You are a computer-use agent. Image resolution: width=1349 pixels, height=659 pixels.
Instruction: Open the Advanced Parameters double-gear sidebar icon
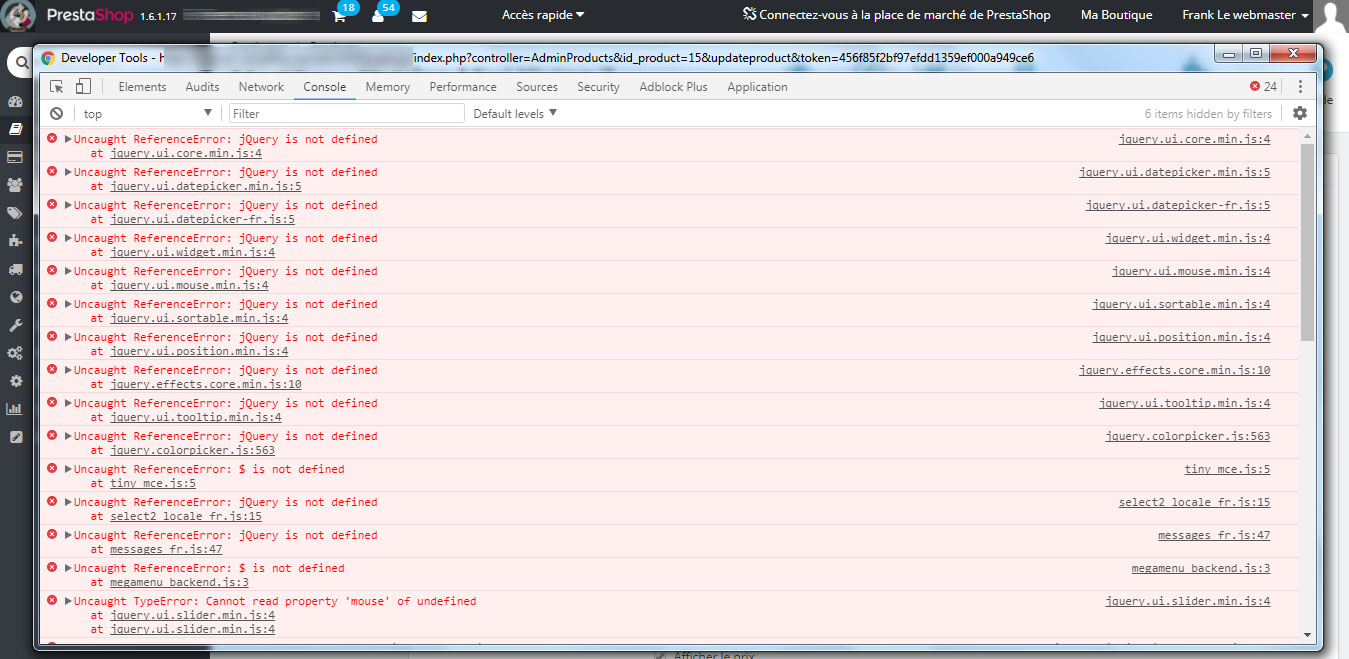tap(15, 353)
